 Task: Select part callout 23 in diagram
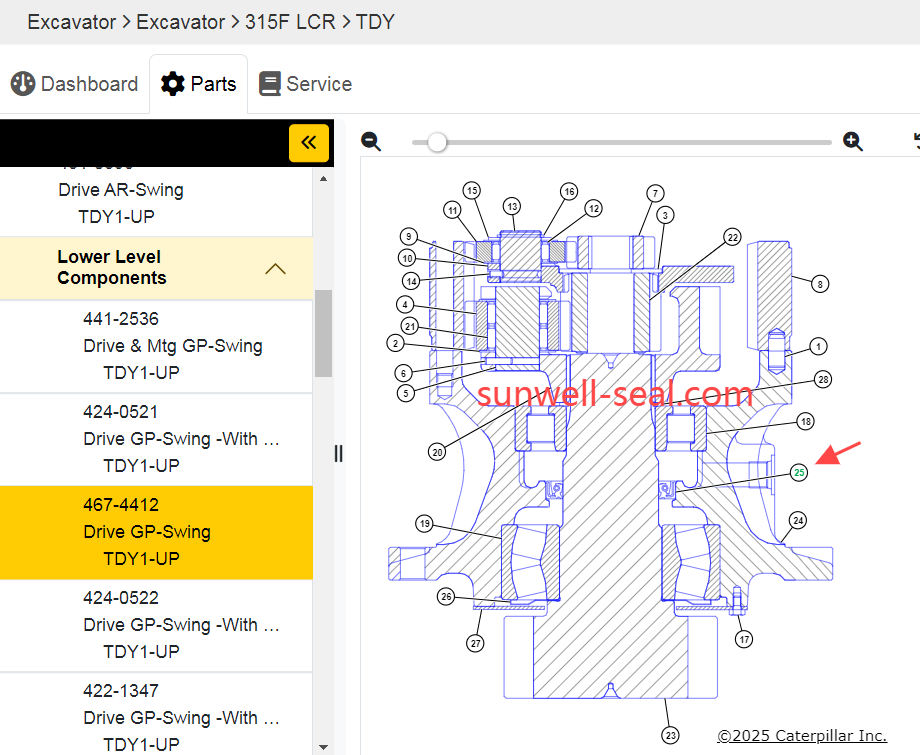click(x=670, y=736)
